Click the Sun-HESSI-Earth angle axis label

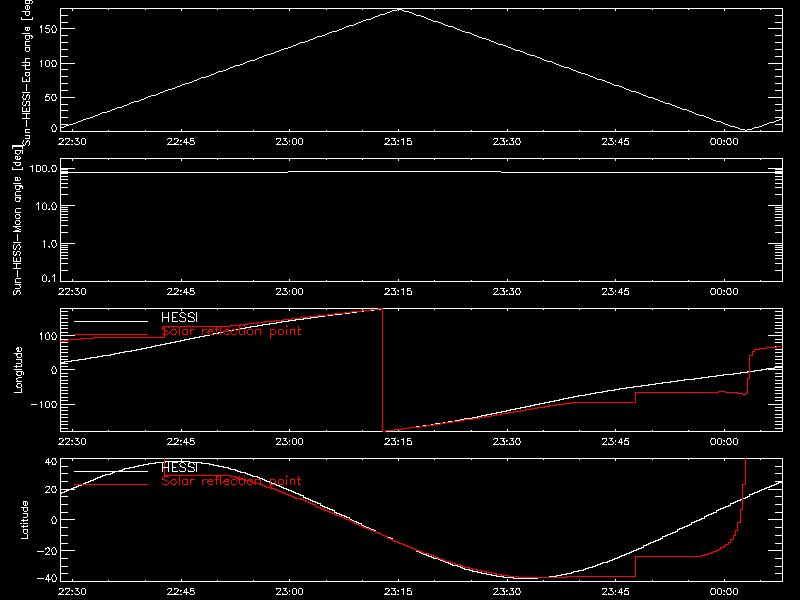tap(27, 72)
